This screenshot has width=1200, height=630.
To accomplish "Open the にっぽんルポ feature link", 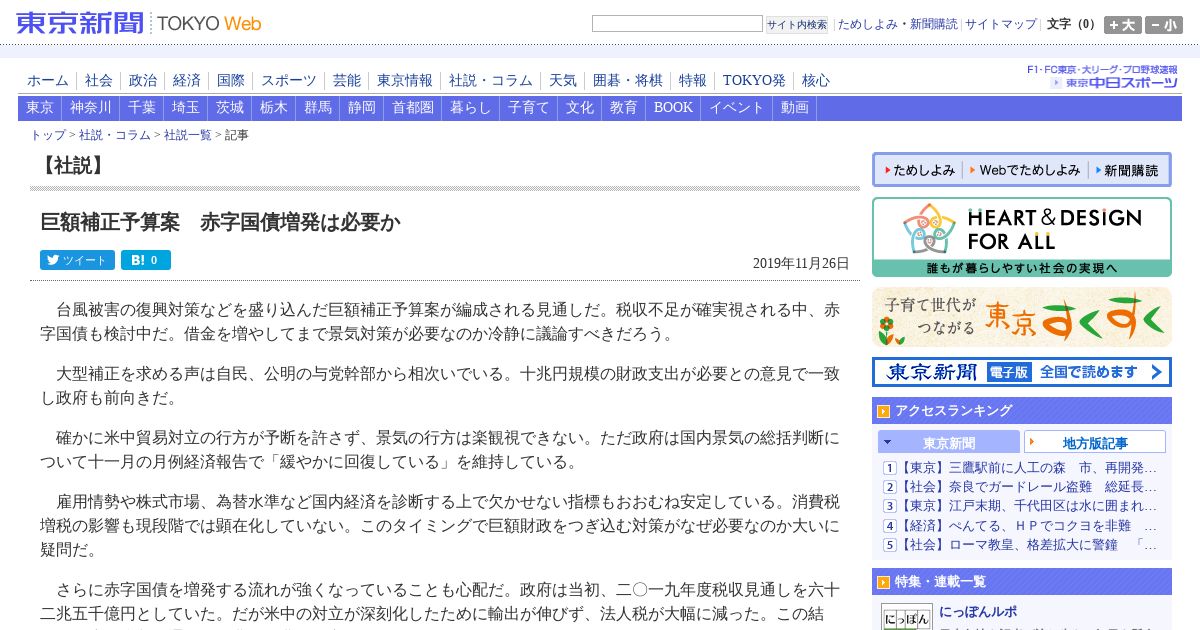I will (x=978, y=611).
